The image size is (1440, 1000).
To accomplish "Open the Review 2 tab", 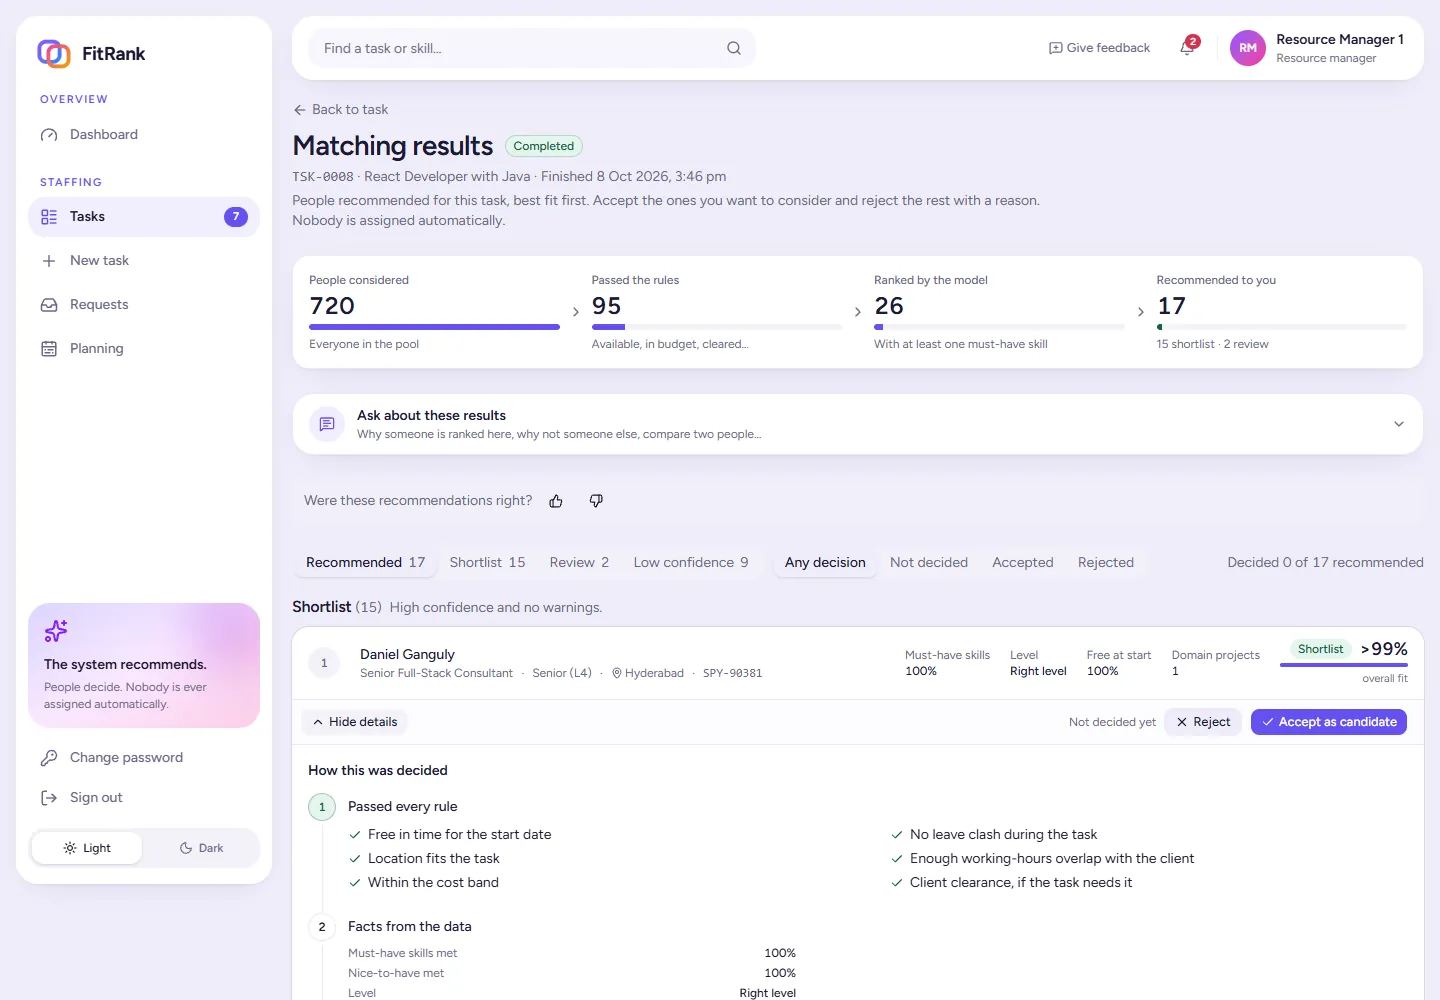I will tap(579, 563).
